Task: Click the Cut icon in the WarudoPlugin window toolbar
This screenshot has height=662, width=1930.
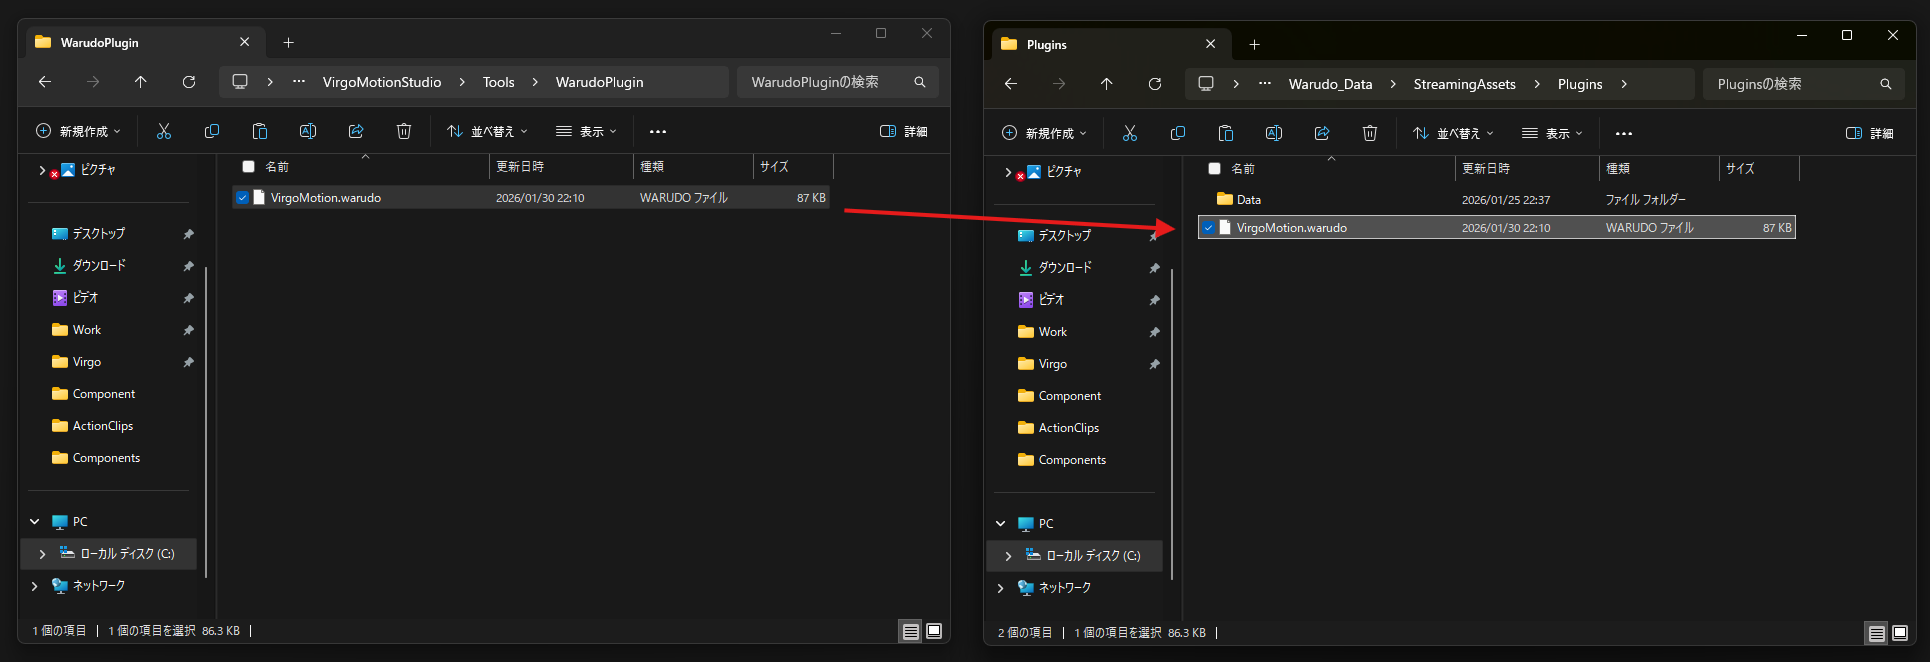Action: click(x=164, y=131)
